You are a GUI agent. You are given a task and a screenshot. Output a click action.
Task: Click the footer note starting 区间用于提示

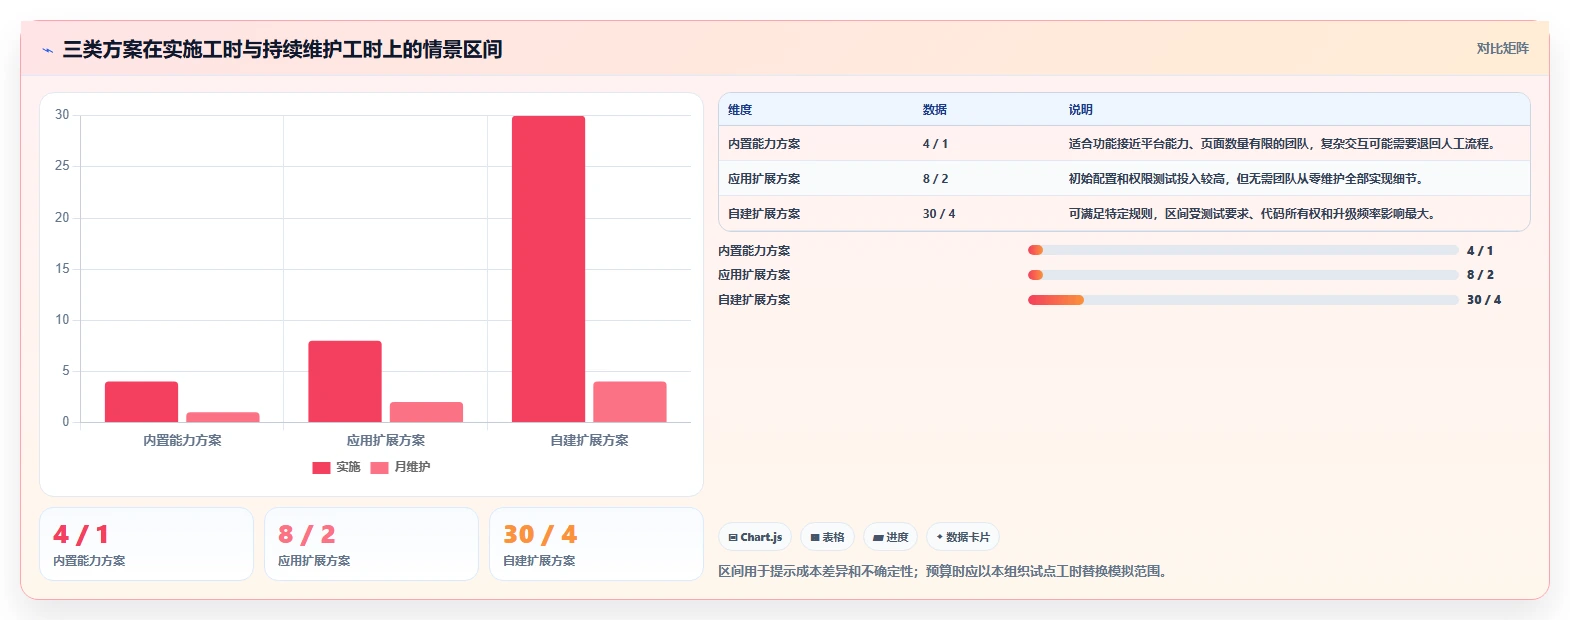pos(944,572)
